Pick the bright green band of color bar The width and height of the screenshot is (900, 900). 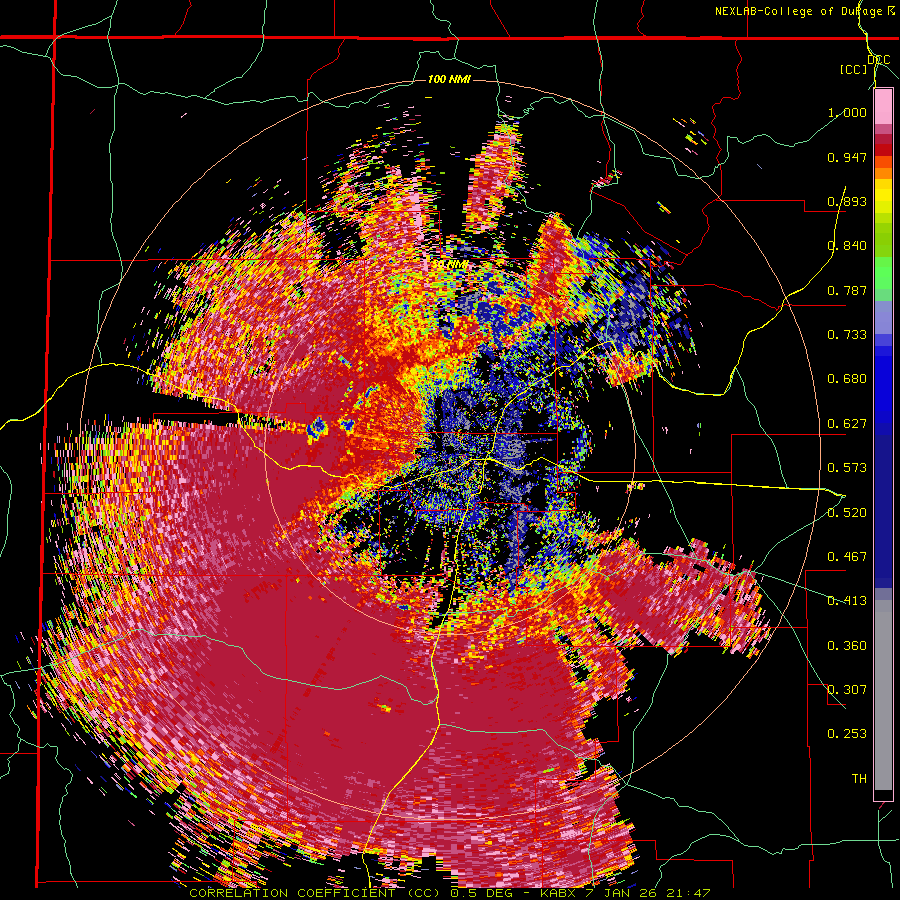(883, 271)
